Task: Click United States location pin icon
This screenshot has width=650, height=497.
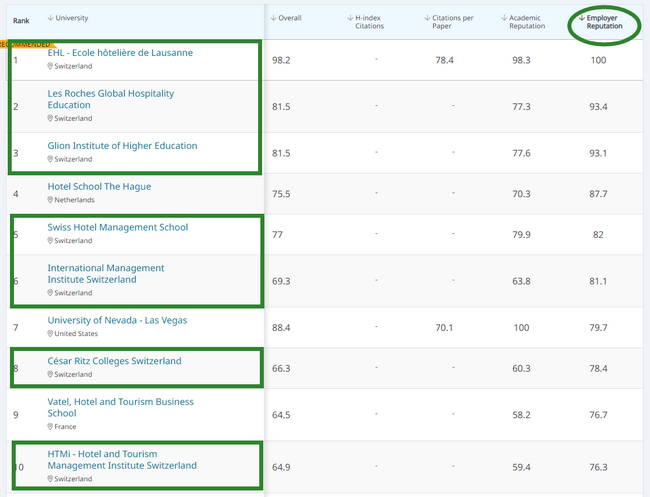Action: point(50,333)
